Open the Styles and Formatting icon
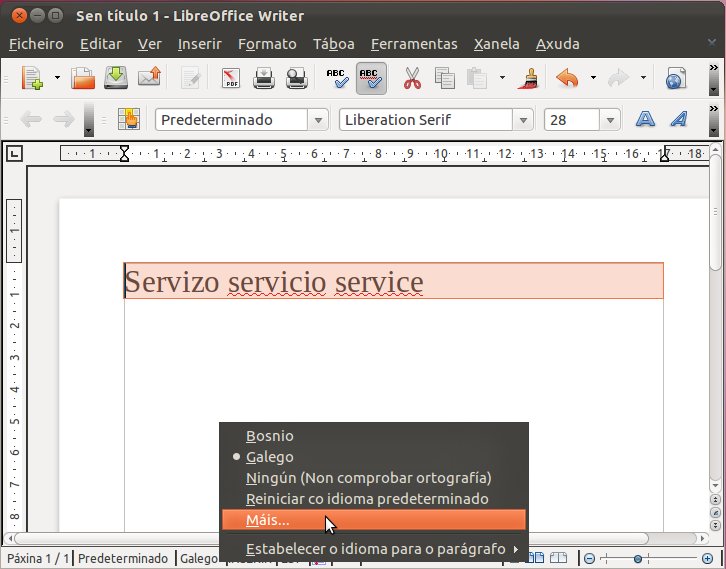 coord(129,119)
